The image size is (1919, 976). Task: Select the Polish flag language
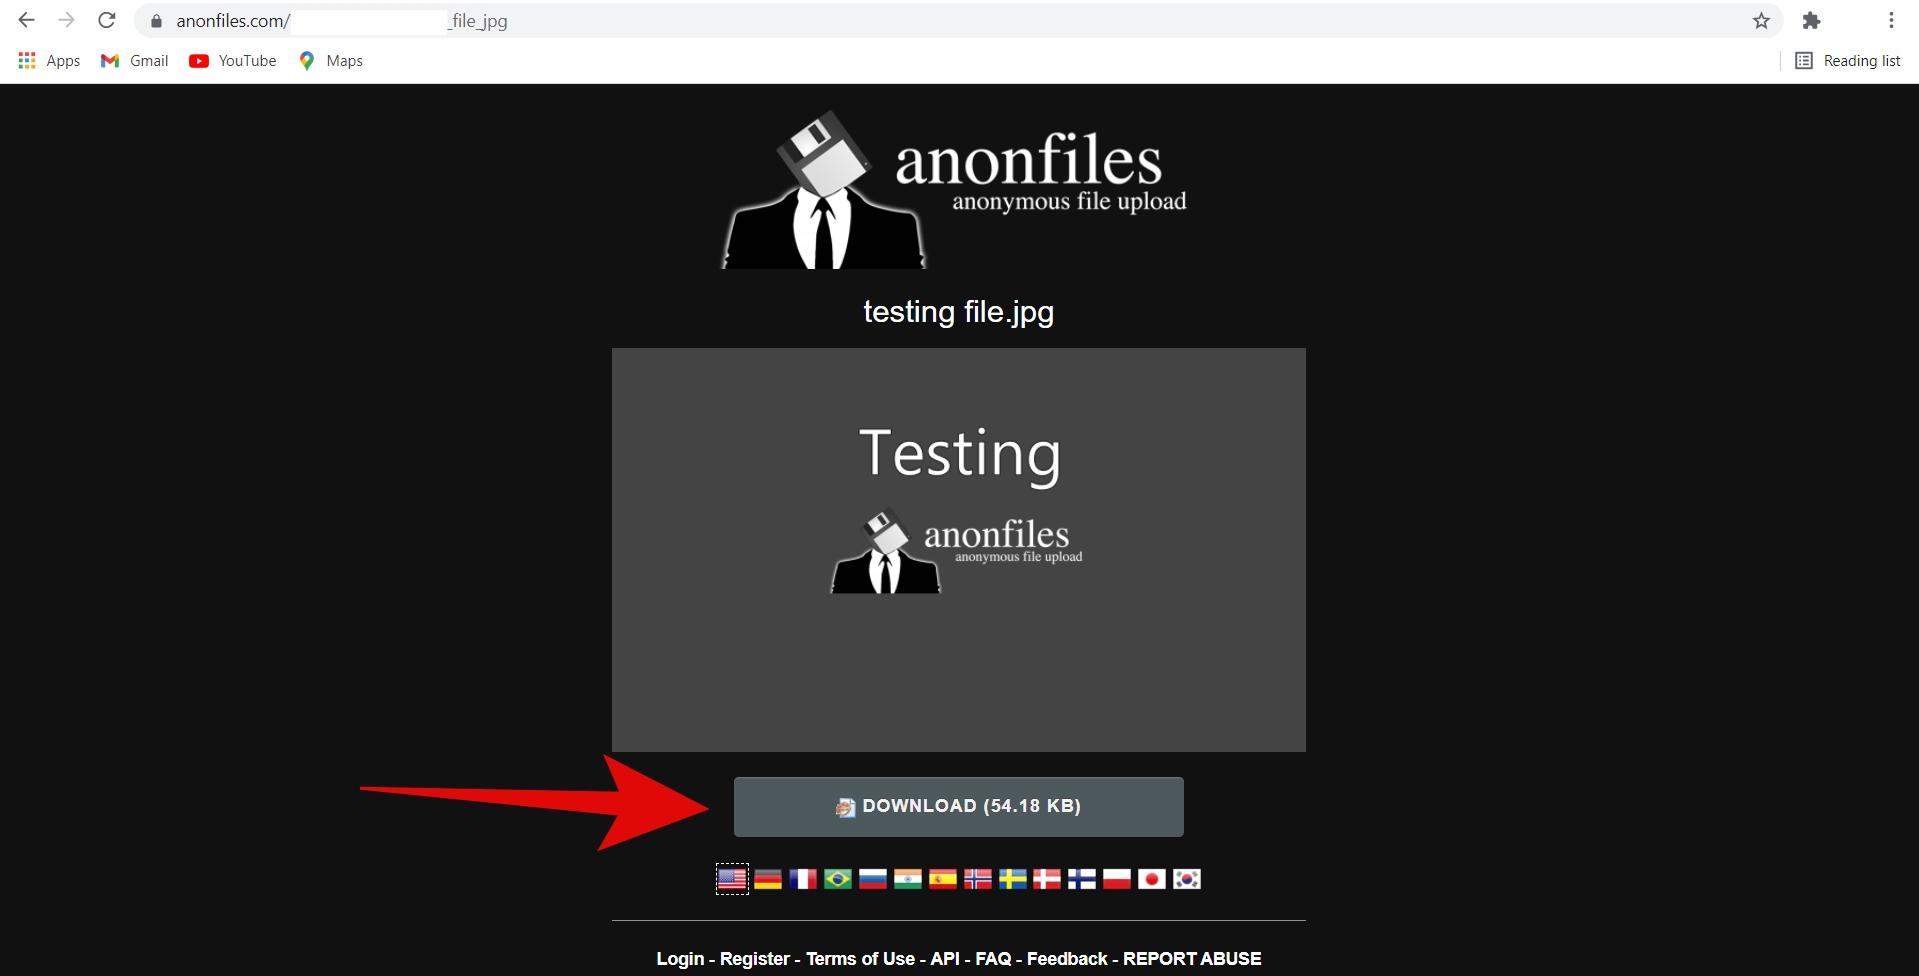(x=1117, y=879)
